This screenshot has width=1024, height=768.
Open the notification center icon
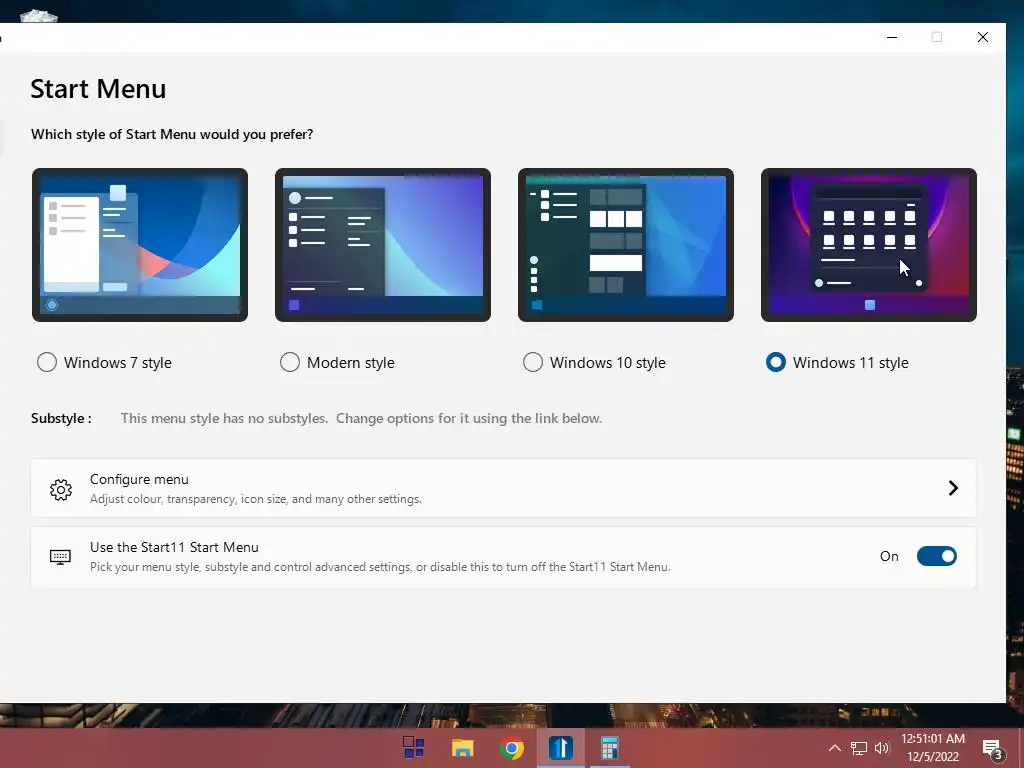[x=993, y=750]
